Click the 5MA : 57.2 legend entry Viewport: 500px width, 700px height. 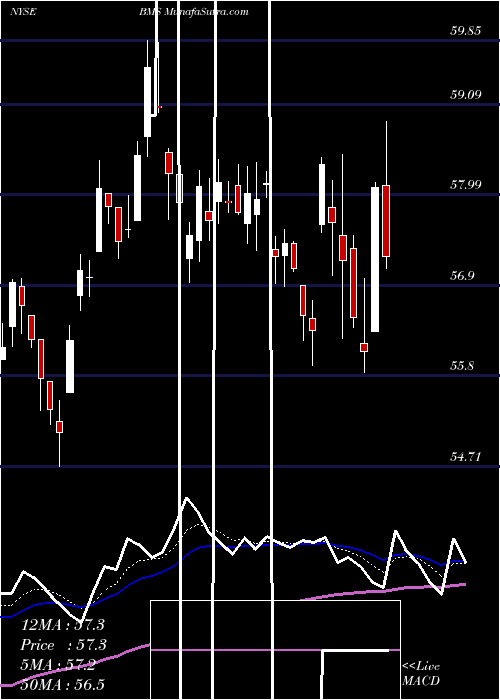point(58,665)
